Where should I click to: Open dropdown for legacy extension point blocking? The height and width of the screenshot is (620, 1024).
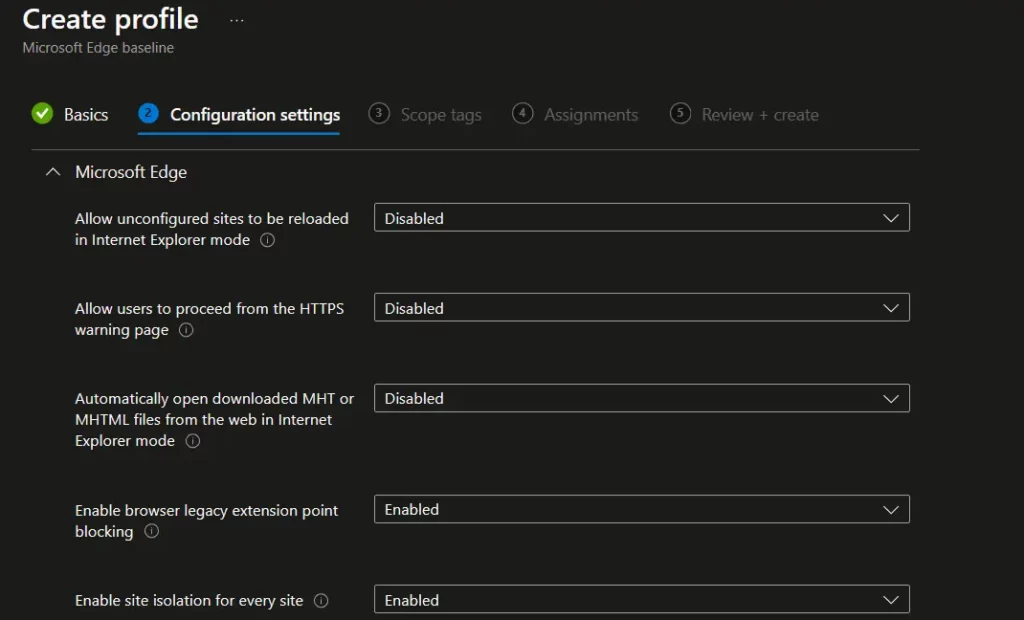(x=641, y=510)
